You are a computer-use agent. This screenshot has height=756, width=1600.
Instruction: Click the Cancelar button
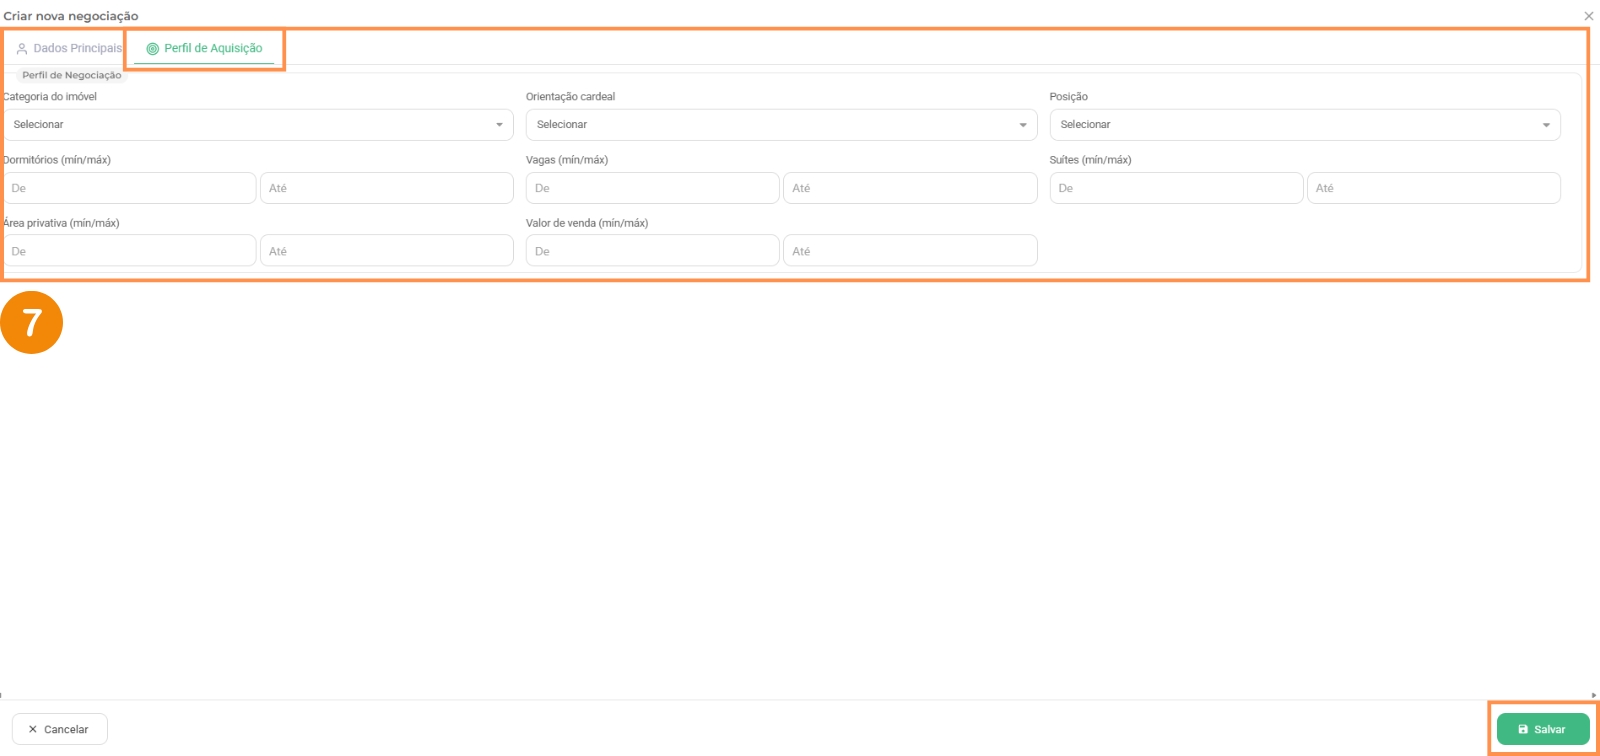(59, 729)
